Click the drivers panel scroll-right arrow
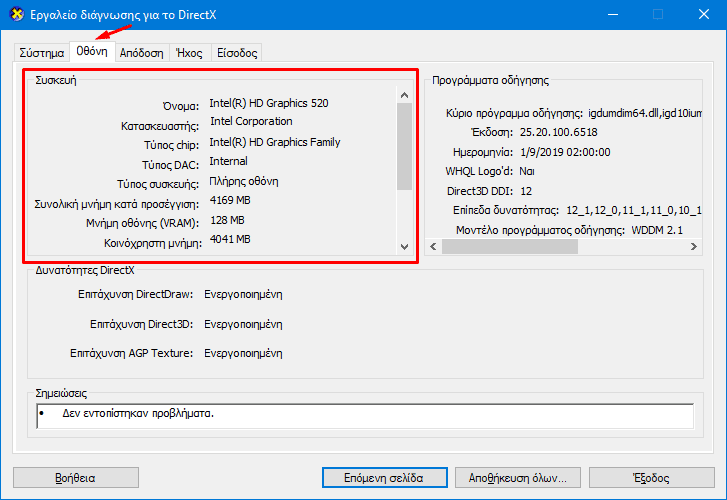This screenshot has width=727, height=500. click(694, 246)
